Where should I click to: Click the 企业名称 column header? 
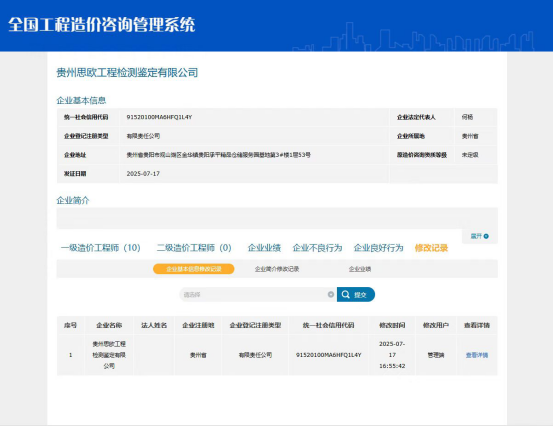coord(109,325)
